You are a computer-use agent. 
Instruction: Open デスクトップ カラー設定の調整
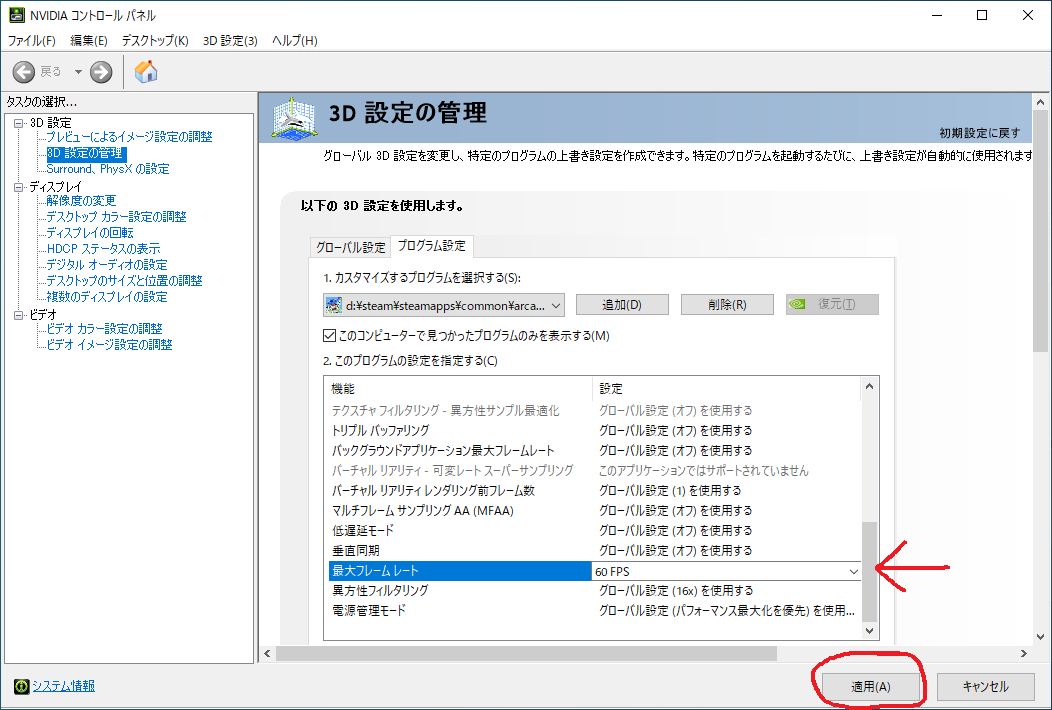(x=116, y=217)
